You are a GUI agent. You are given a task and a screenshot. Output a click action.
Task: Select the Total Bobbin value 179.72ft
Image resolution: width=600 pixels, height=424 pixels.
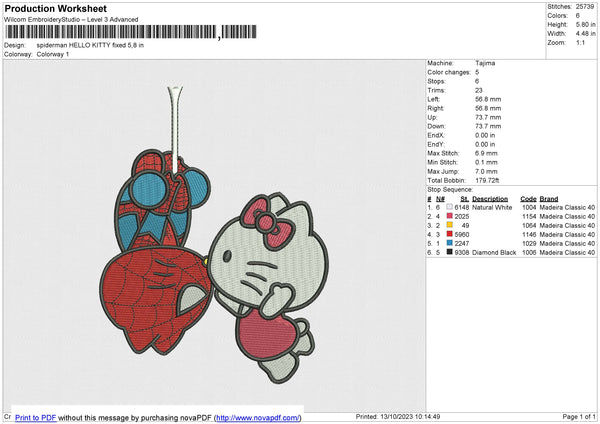487,180
